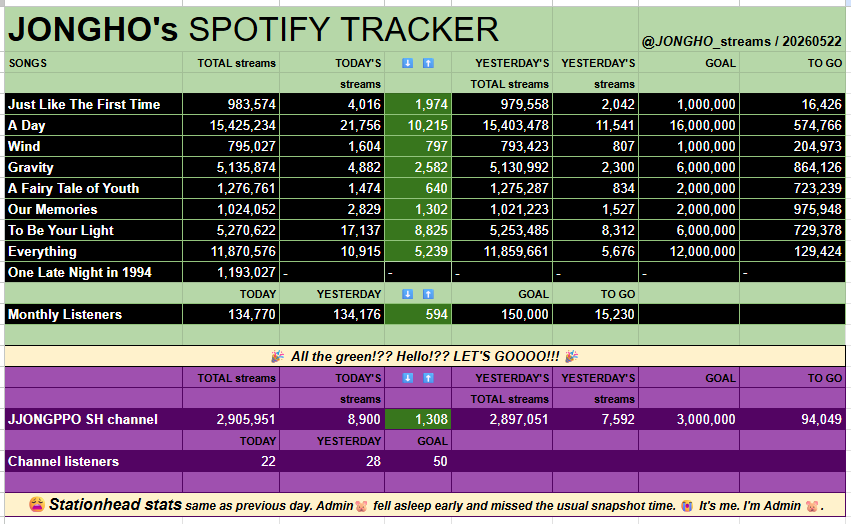Click the up arrow icon in purple Stationhead header
This screenshot has height=524, width=851.
428,378
